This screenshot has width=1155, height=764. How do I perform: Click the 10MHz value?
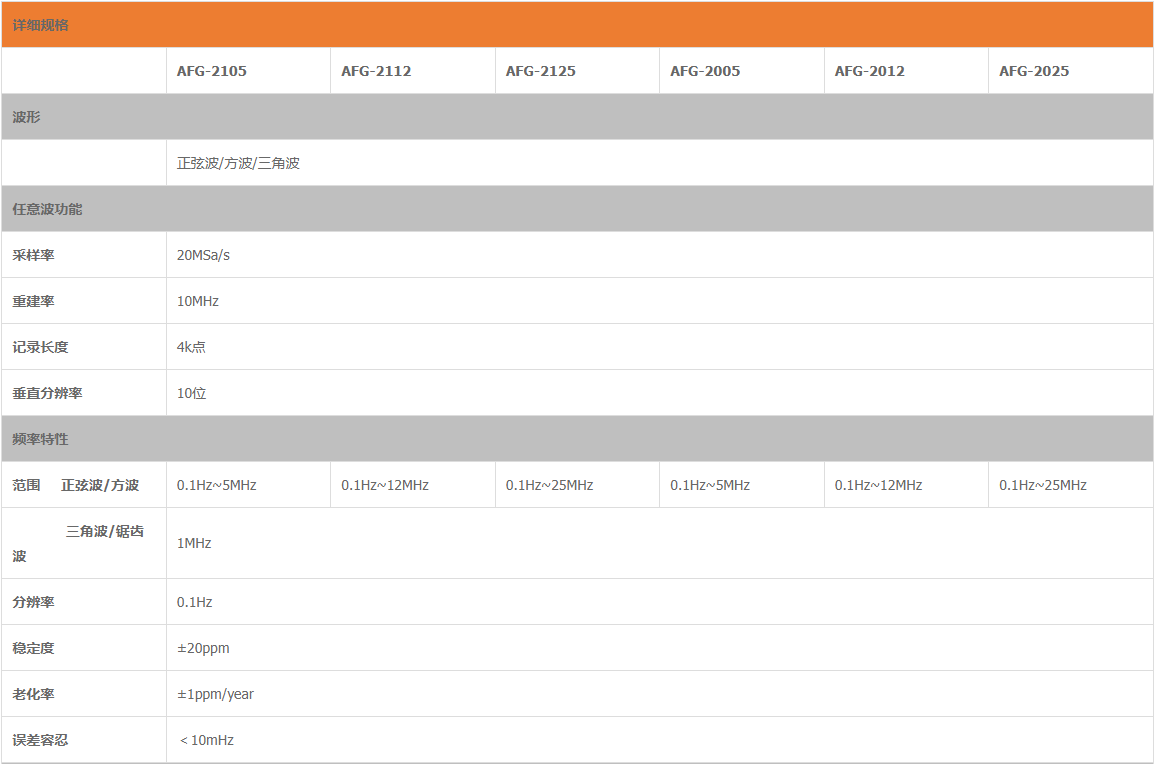pos(197,301)
